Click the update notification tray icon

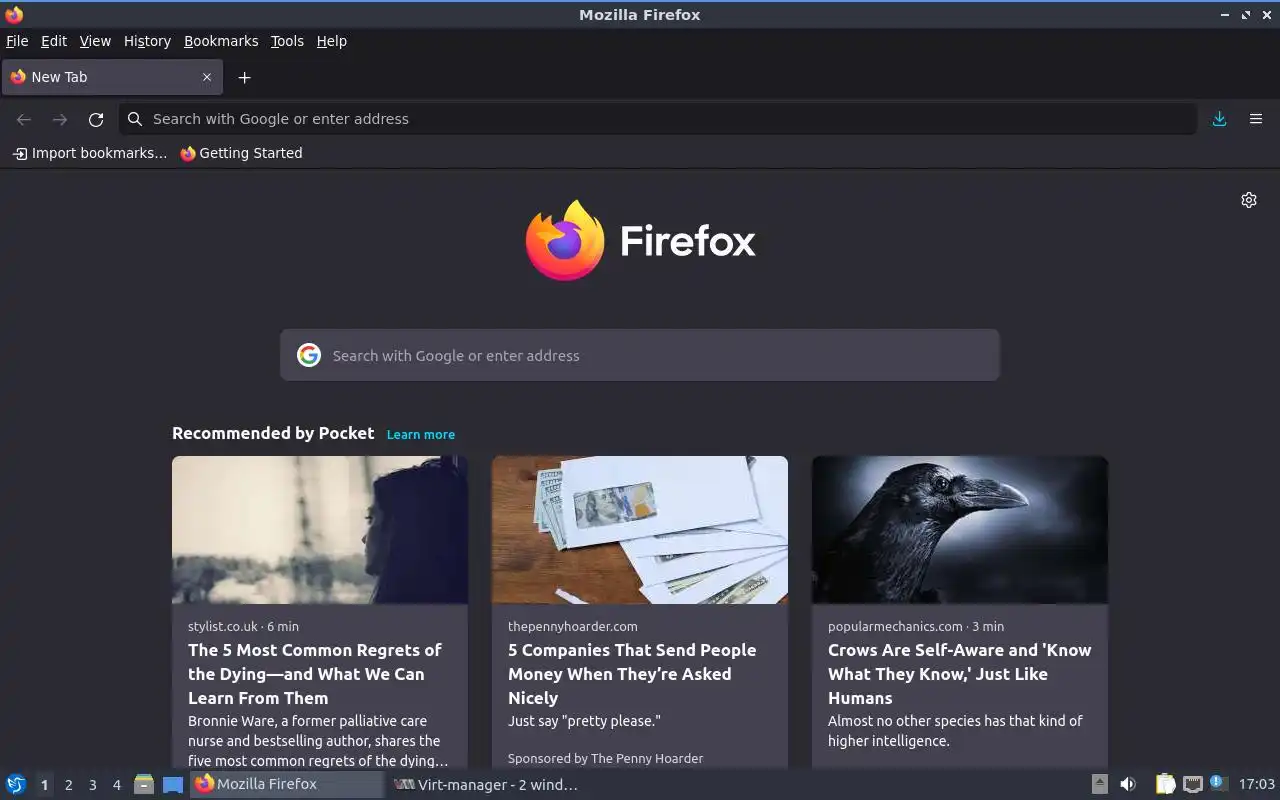pos(1217,783)
